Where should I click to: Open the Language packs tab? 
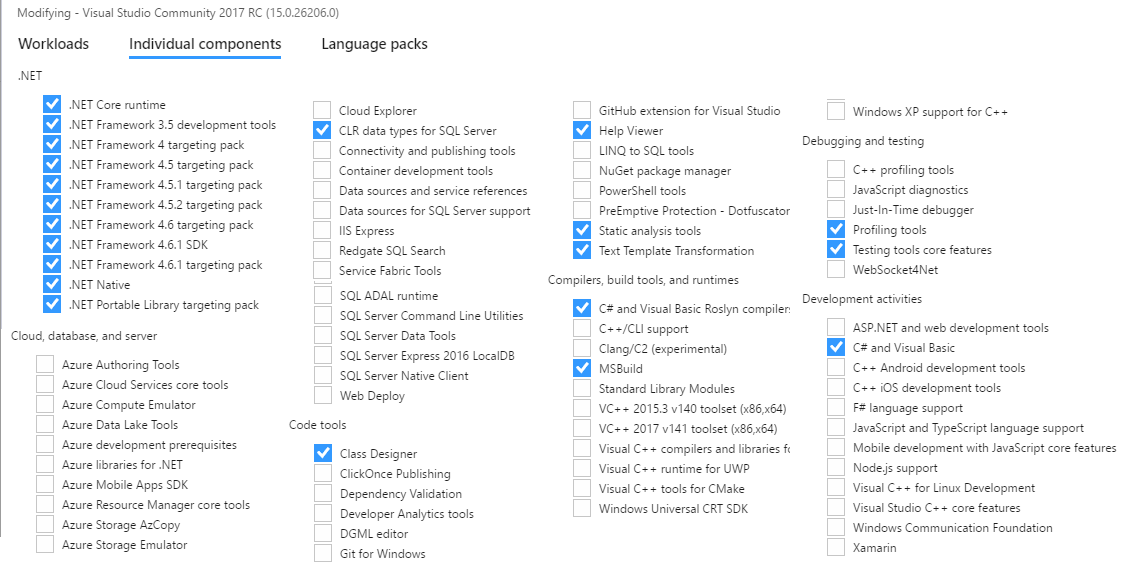374,44
